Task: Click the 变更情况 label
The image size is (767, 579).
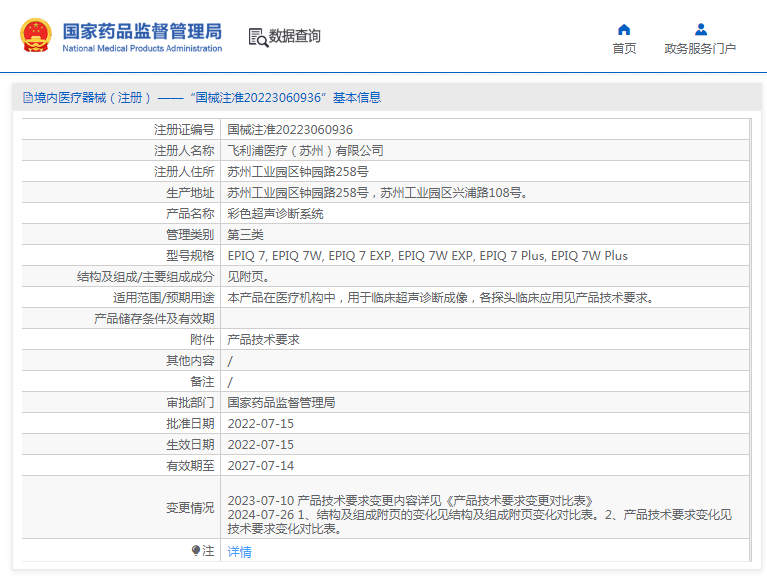Action: (190, 508)
